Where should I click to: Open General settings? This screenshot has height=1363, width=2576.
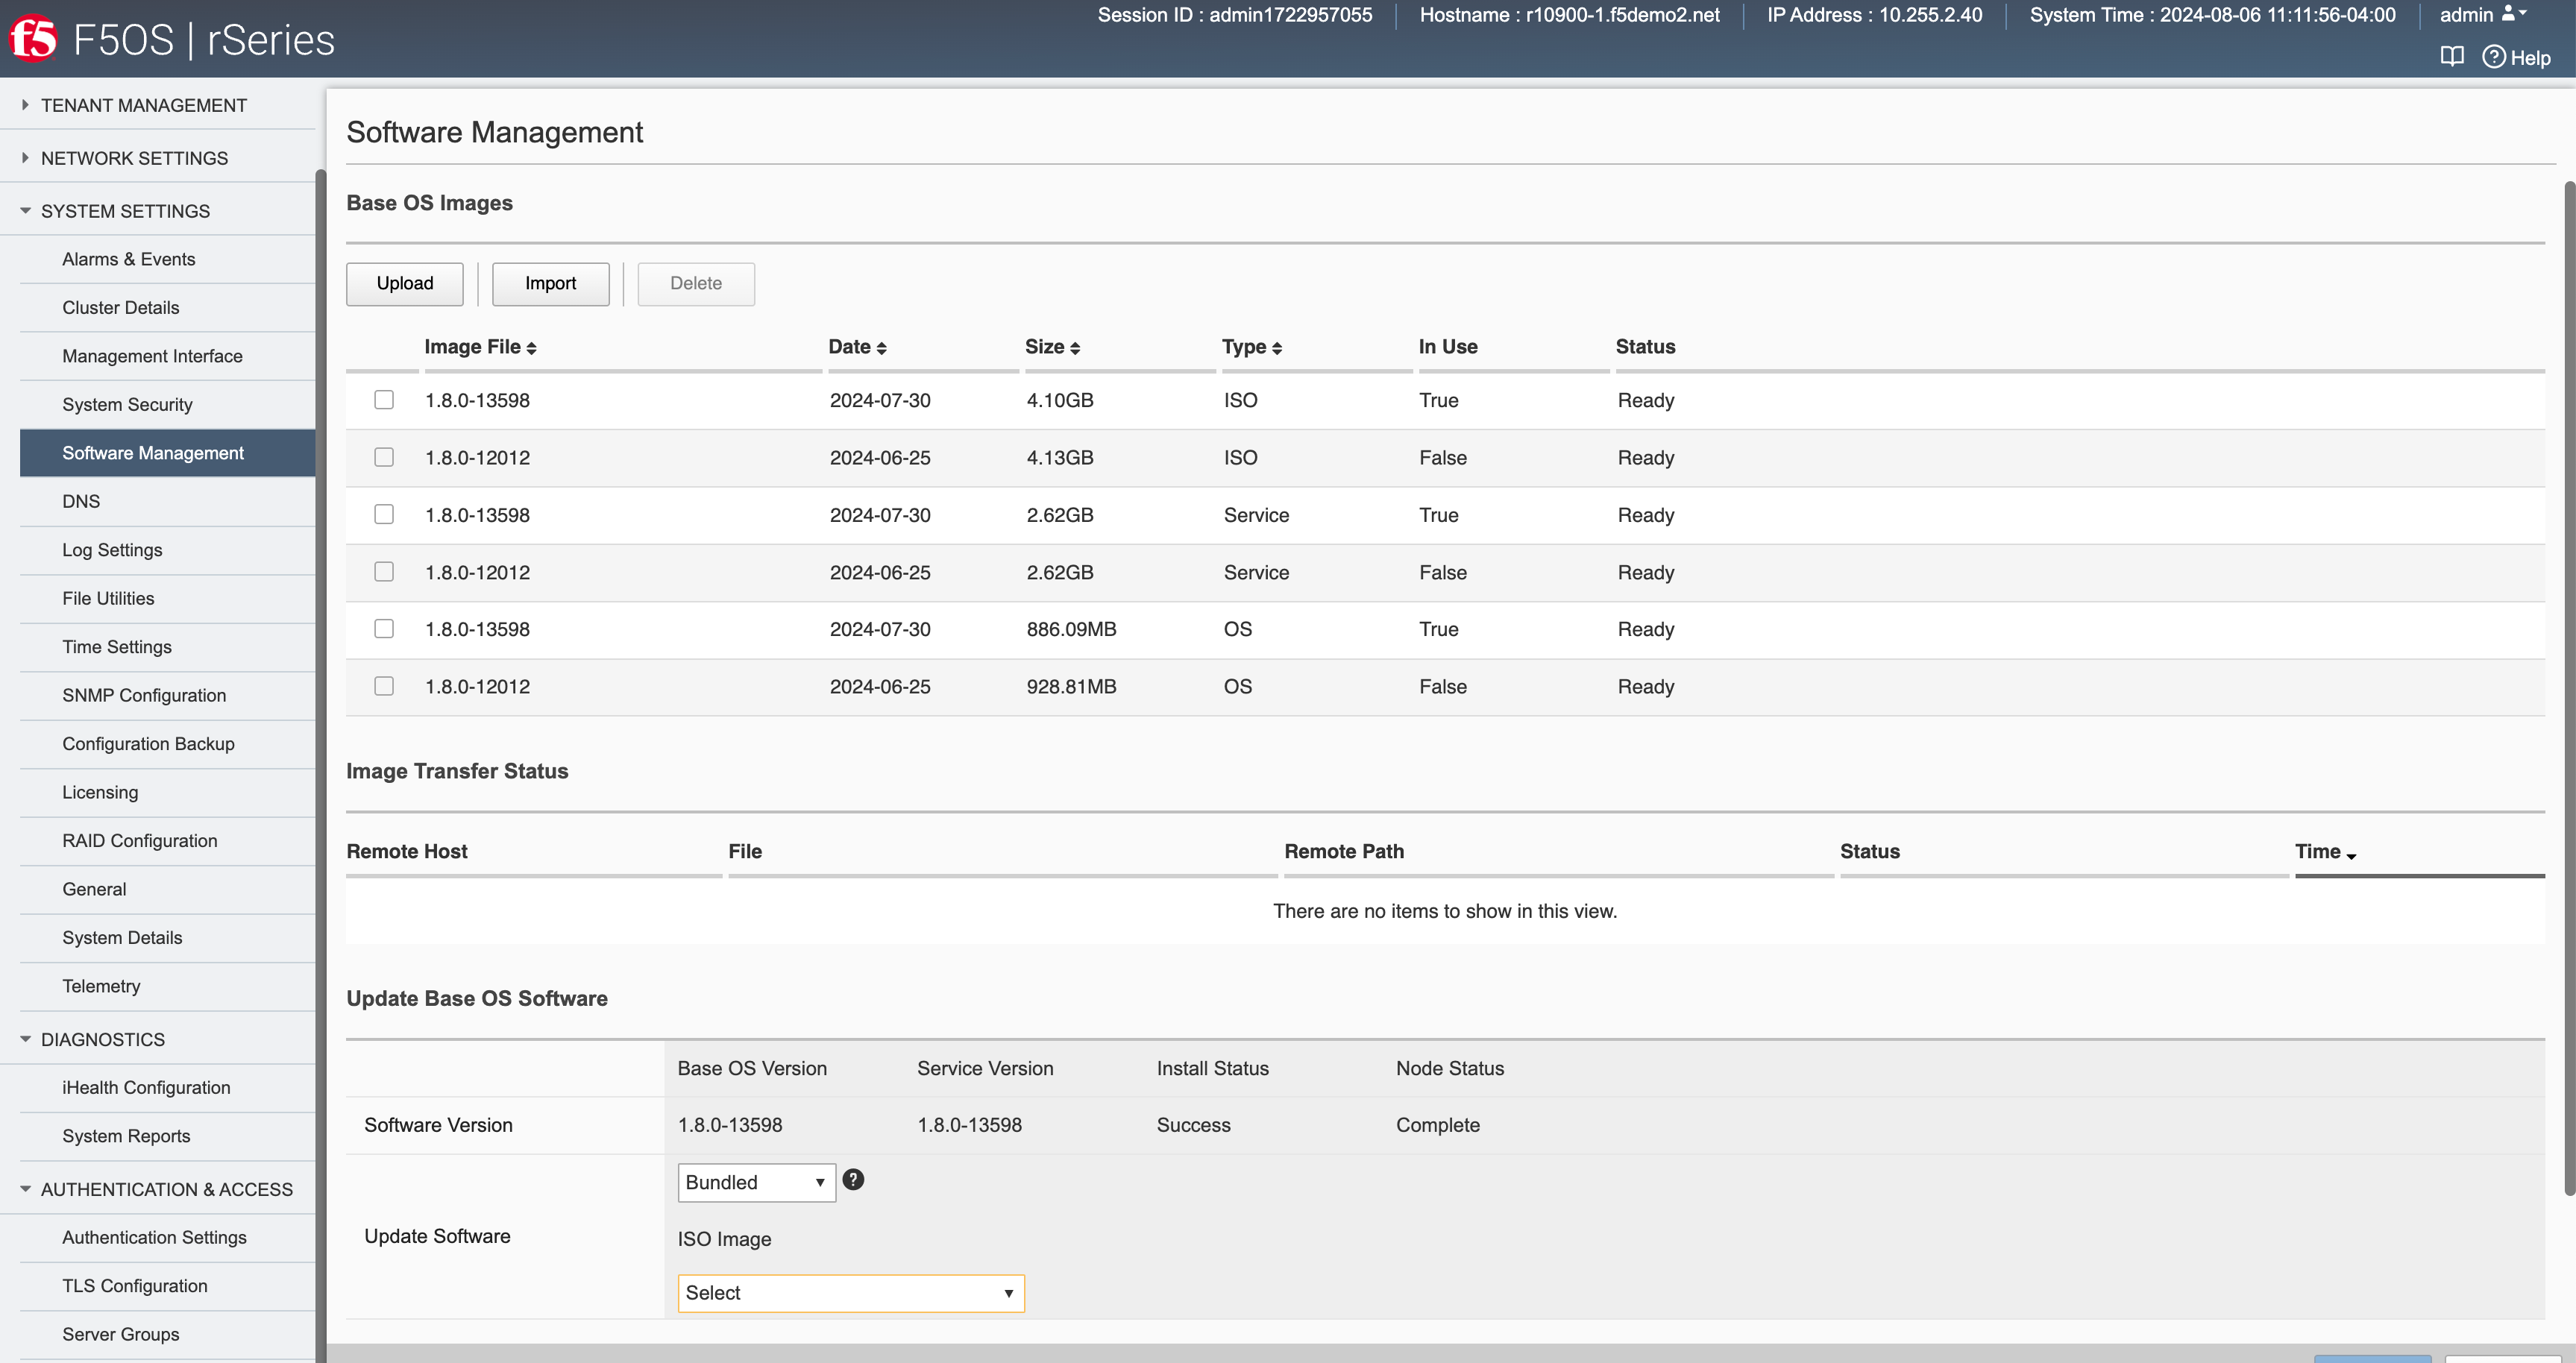[168, 889]
